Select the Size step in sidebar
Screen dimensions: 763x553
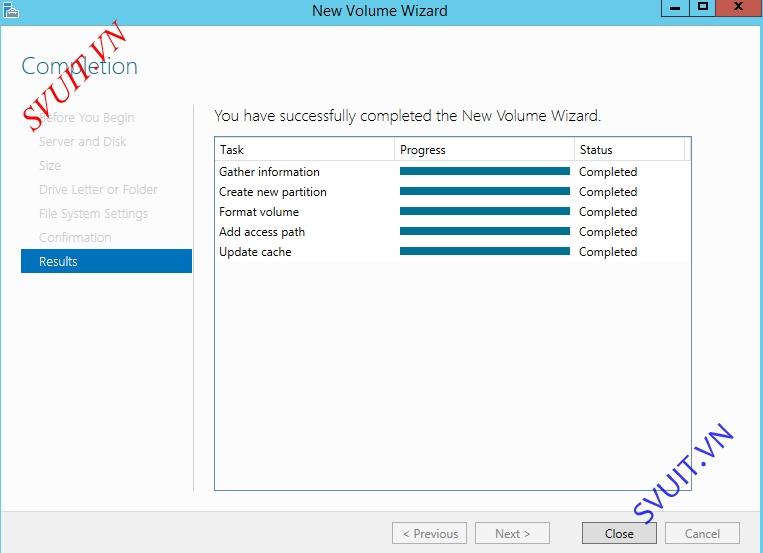click(50, 166)
